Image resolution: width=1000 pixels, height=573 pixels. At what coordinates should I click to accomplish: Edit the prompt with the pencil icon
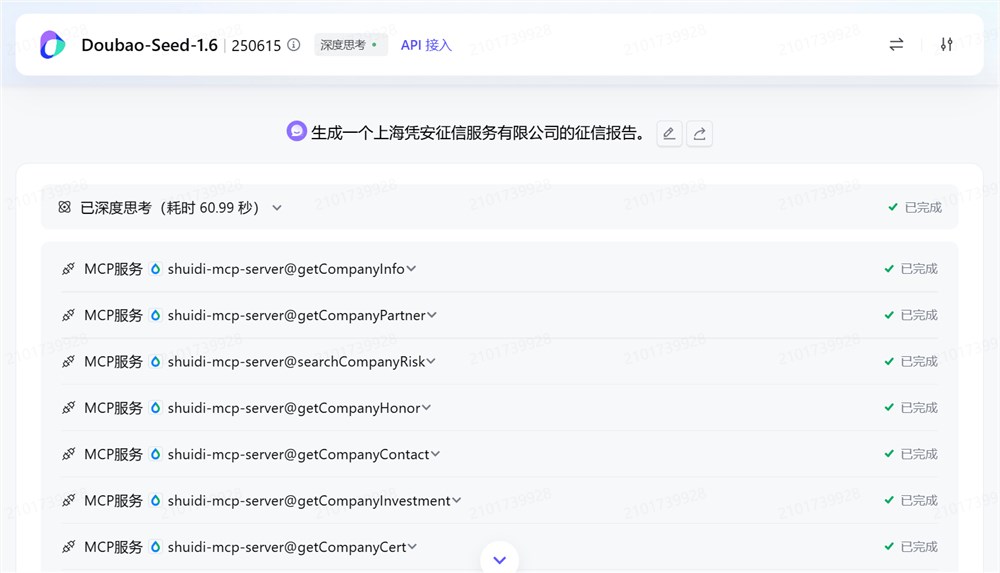(x=669, y=133)
